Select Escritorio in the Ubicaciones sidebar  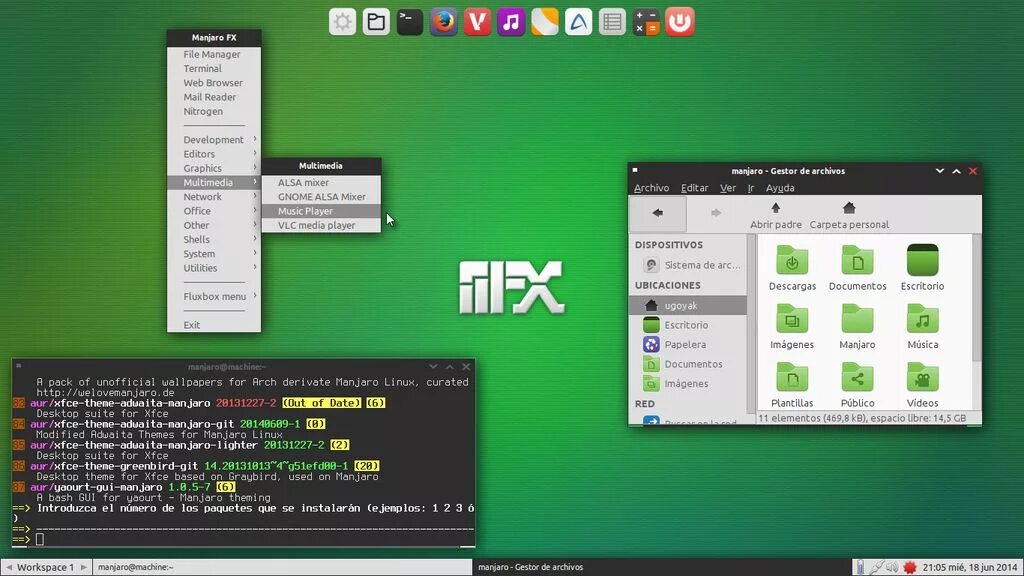[x=688, y=325]
